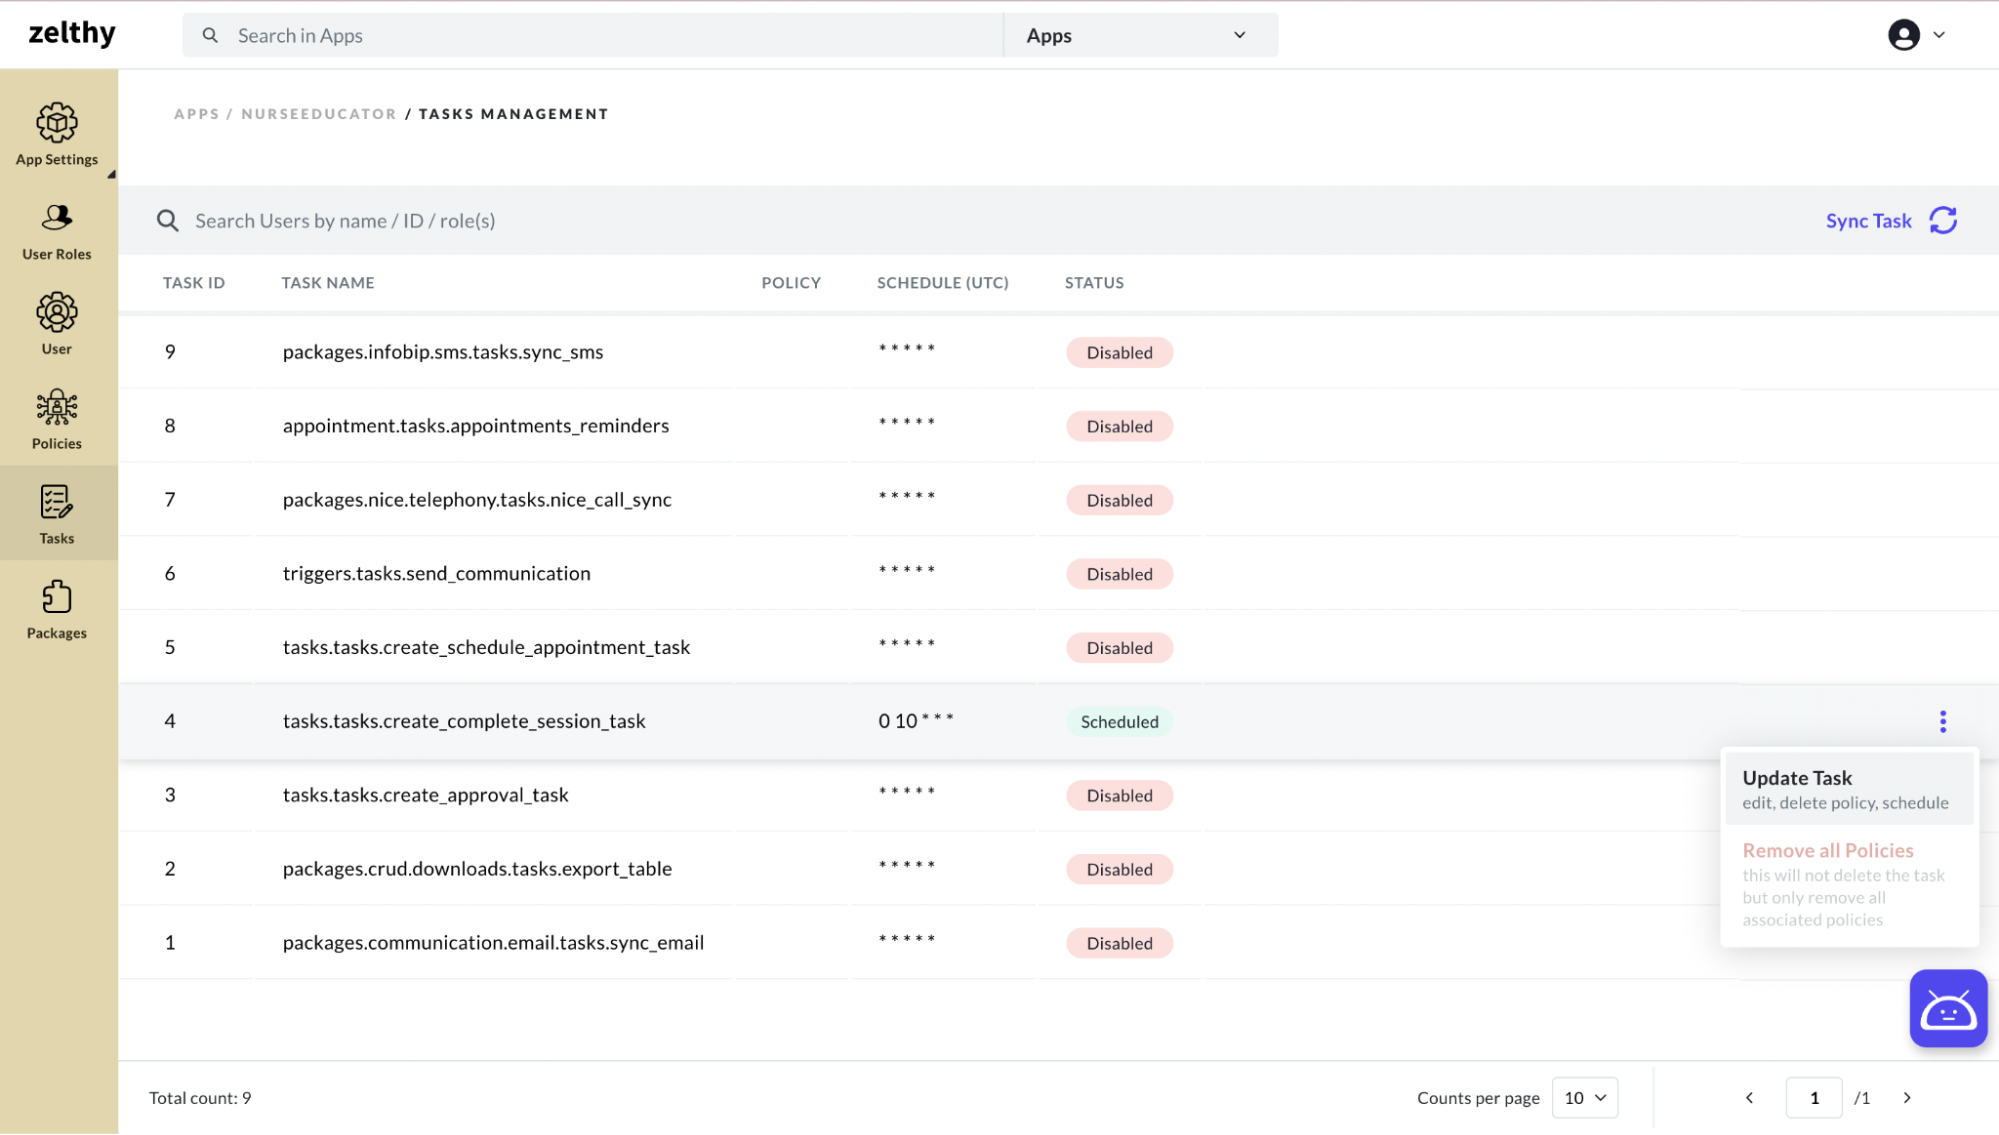Click TASK NAME column header
The height and width of the screenshot is (1135, 1999).
click(328, 283)
